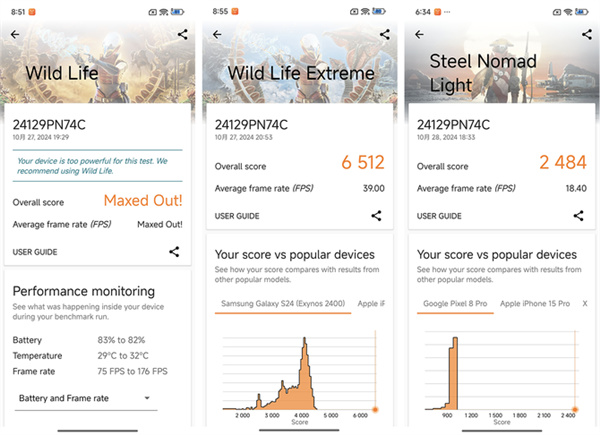The width and height of the screenshot is (600, 435).
Task: Tap the Wild Life Extreme device score marker
Action: pyautogui.click(x=375, y=410)
